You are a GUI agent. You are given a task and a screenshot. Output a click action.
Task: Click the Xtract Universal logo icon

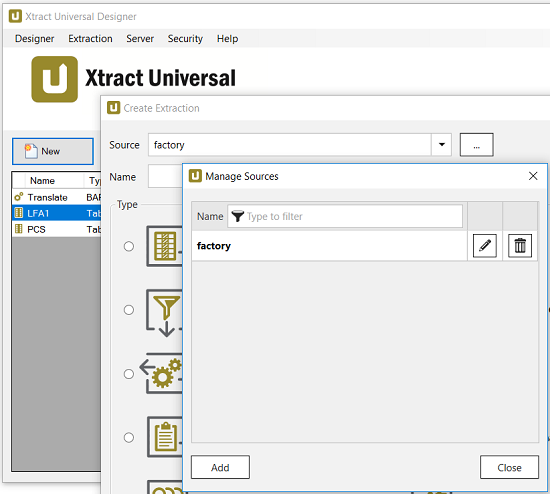point(55,79)
